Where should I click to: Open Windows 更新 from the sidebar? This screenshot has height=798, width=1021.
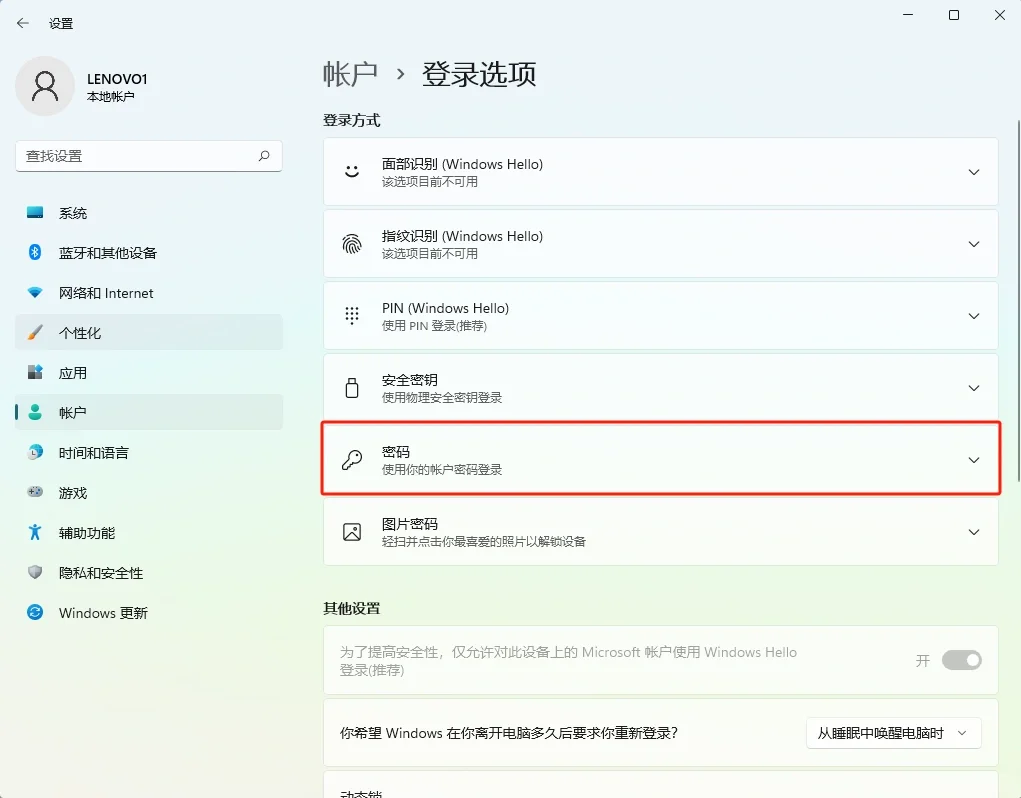pos(103,612)
